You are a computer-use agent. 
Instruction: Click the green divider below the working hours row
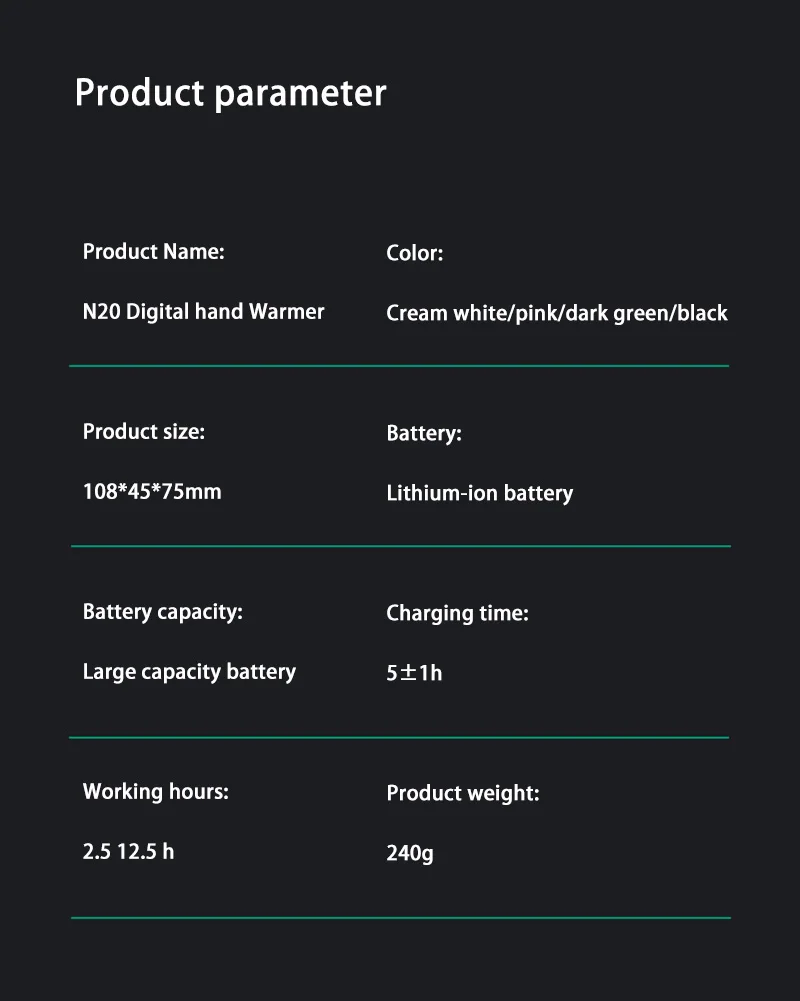point(400,917)
